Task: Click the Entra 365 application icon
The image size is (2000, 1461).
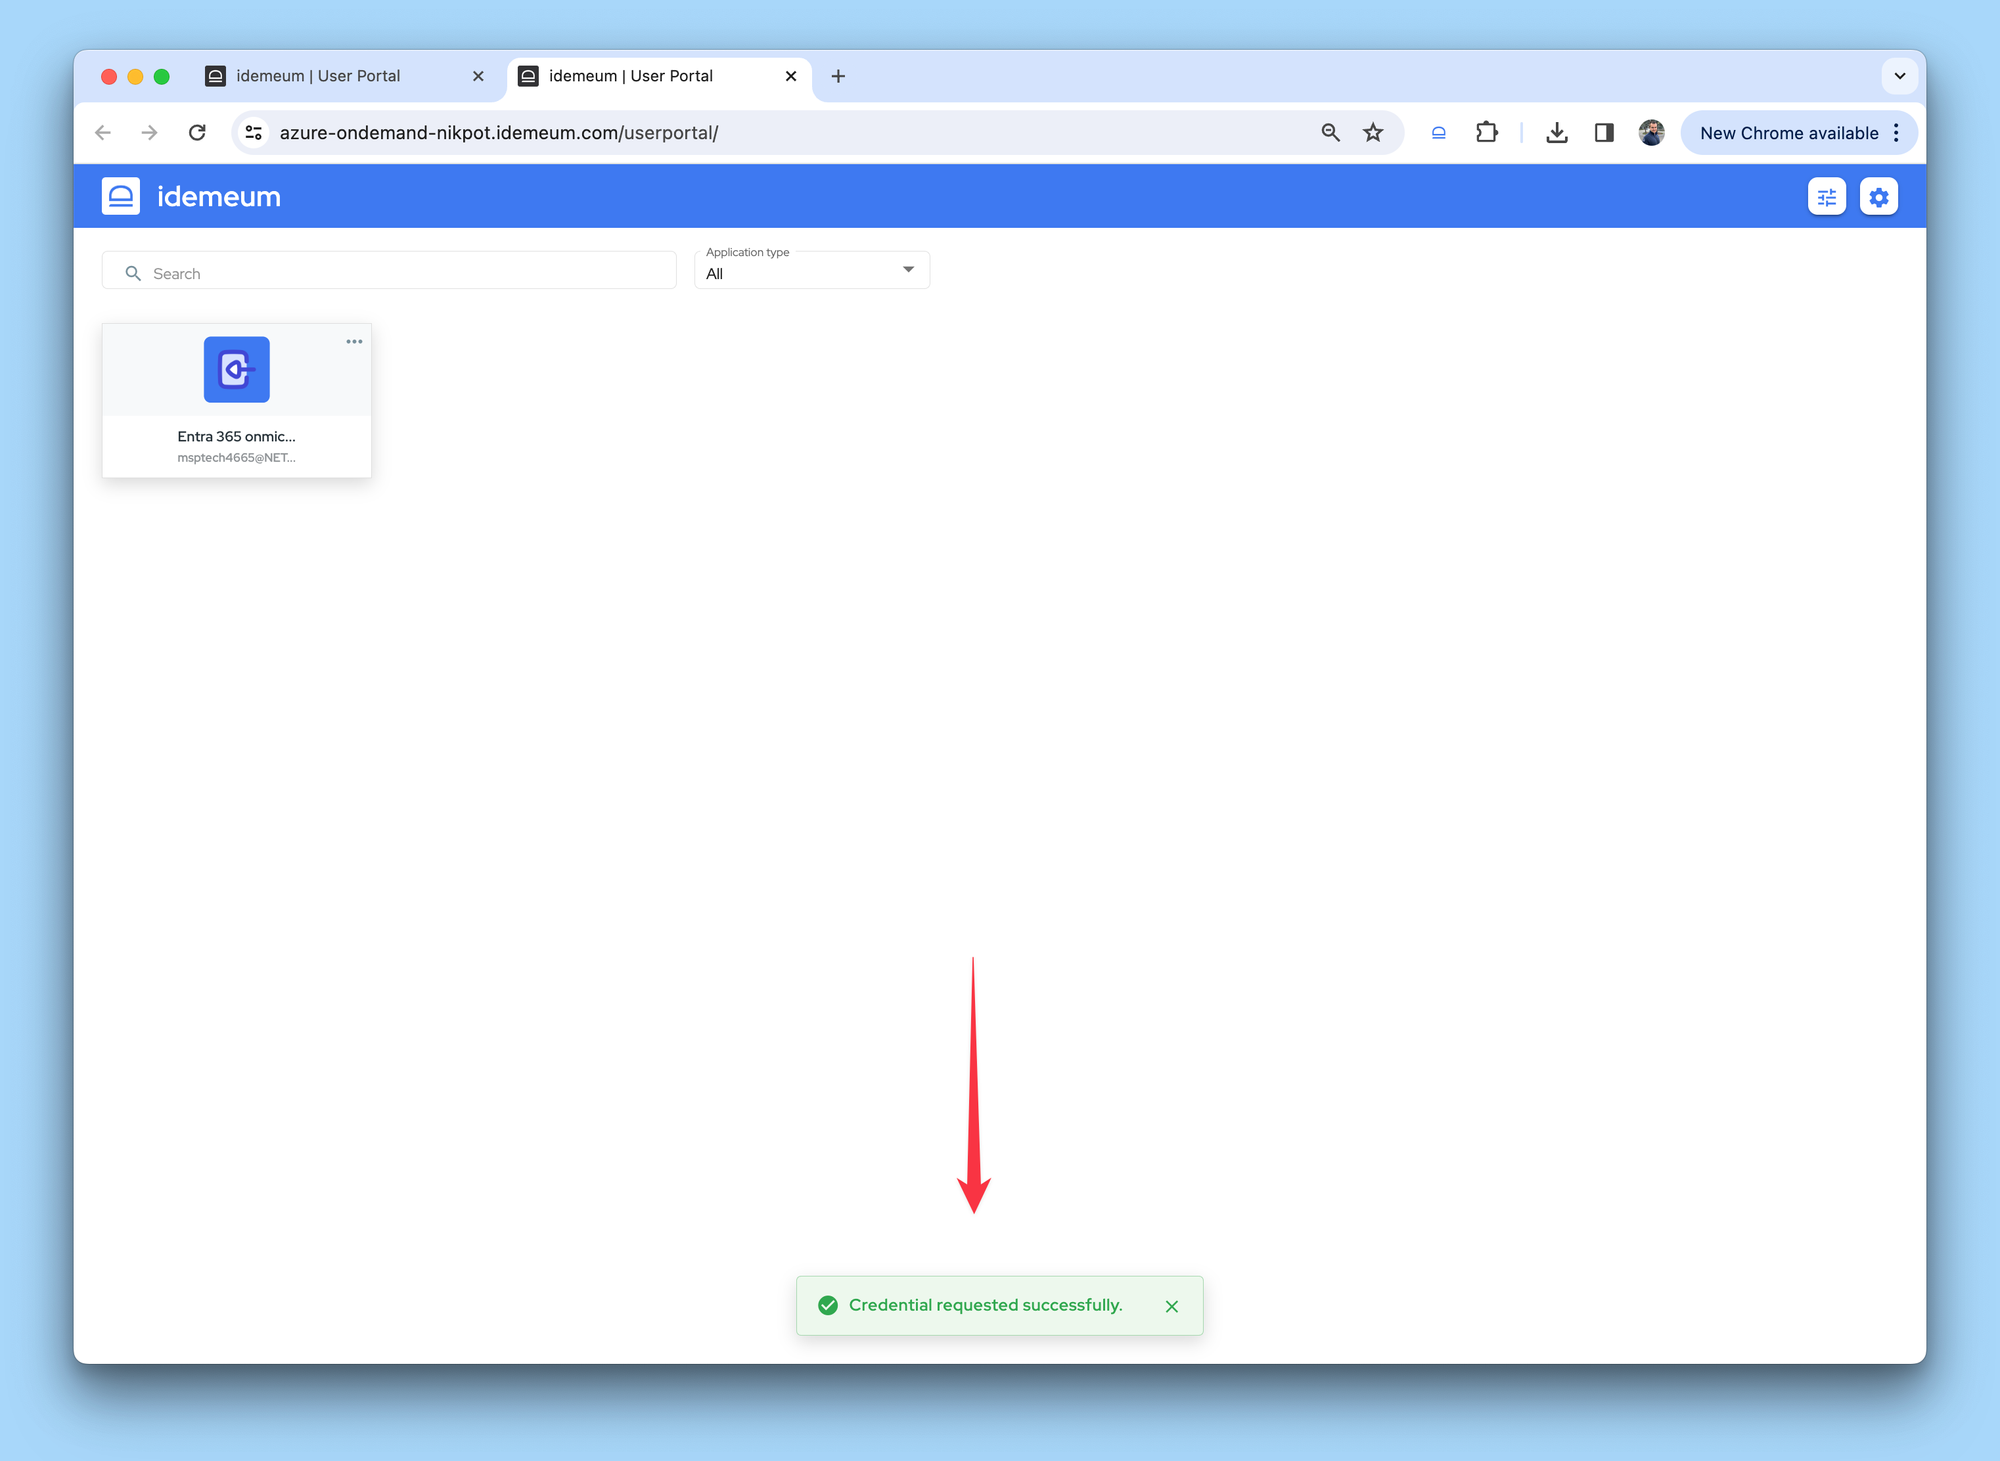Action: pos(238,368)
